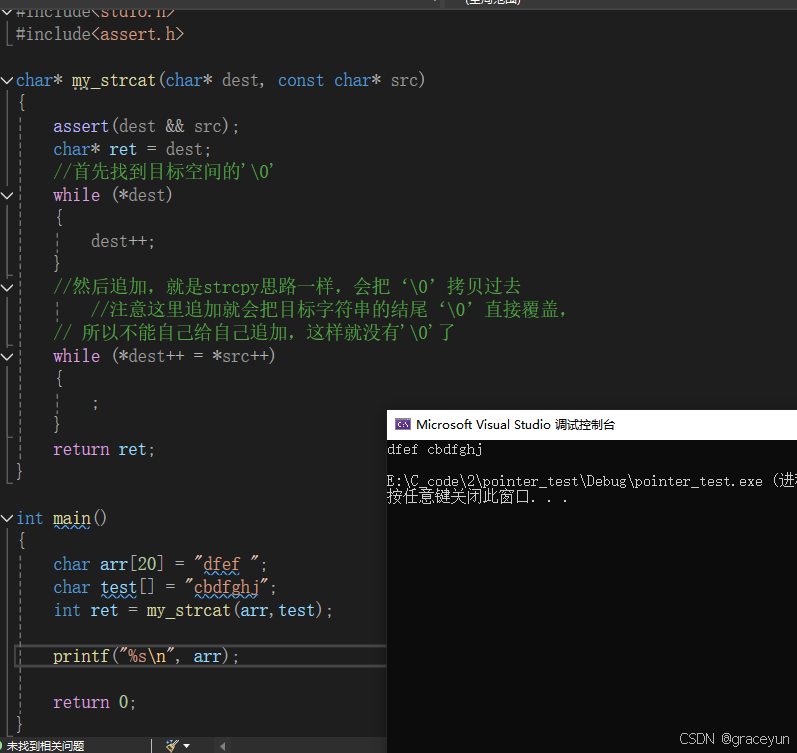This screenshot has width=797, height=753.
Task: Click the 'const char* src' parameter
Action: [348, 80]
